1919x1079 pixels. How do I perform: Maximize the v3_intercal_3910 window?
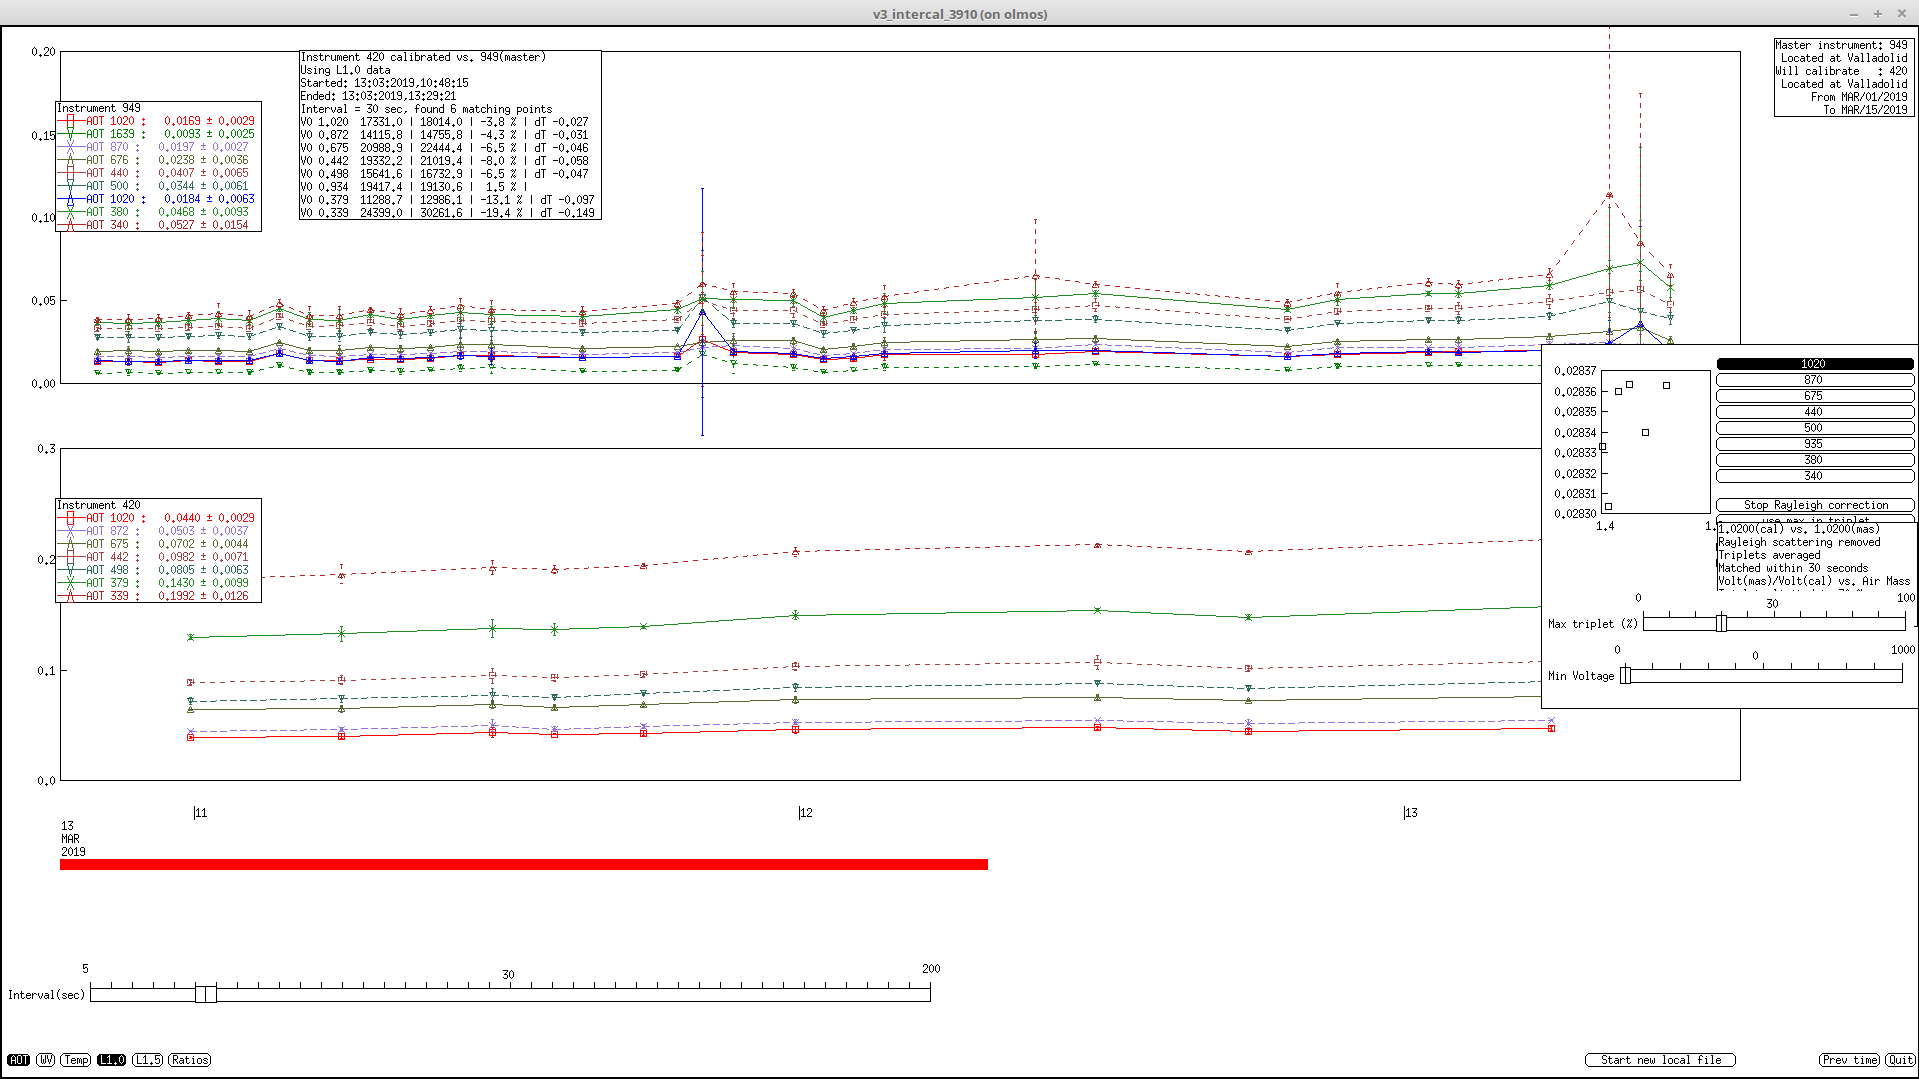[x=1878, y=14]
